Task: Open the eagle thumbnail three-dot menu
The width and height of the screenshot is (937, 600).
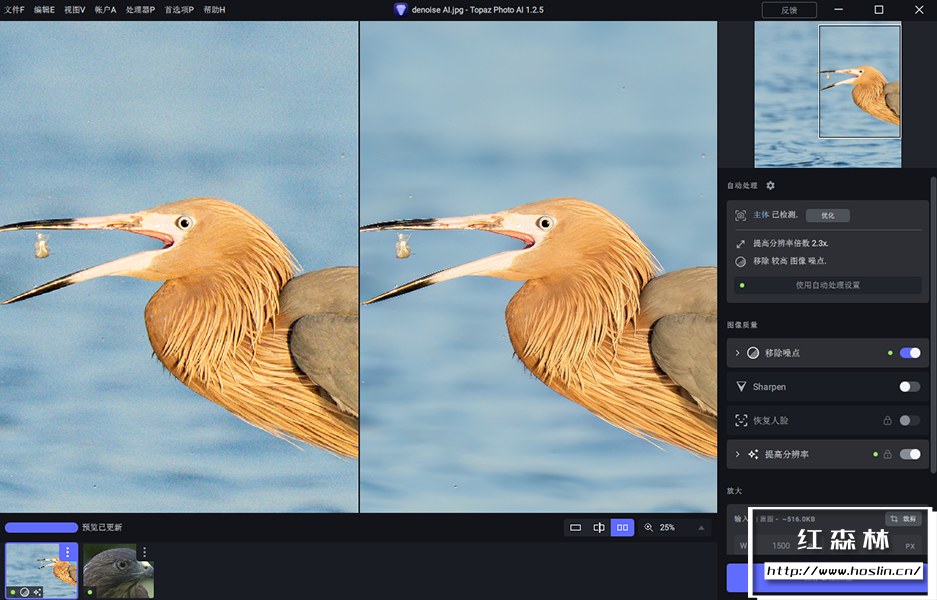Action: 144,552
